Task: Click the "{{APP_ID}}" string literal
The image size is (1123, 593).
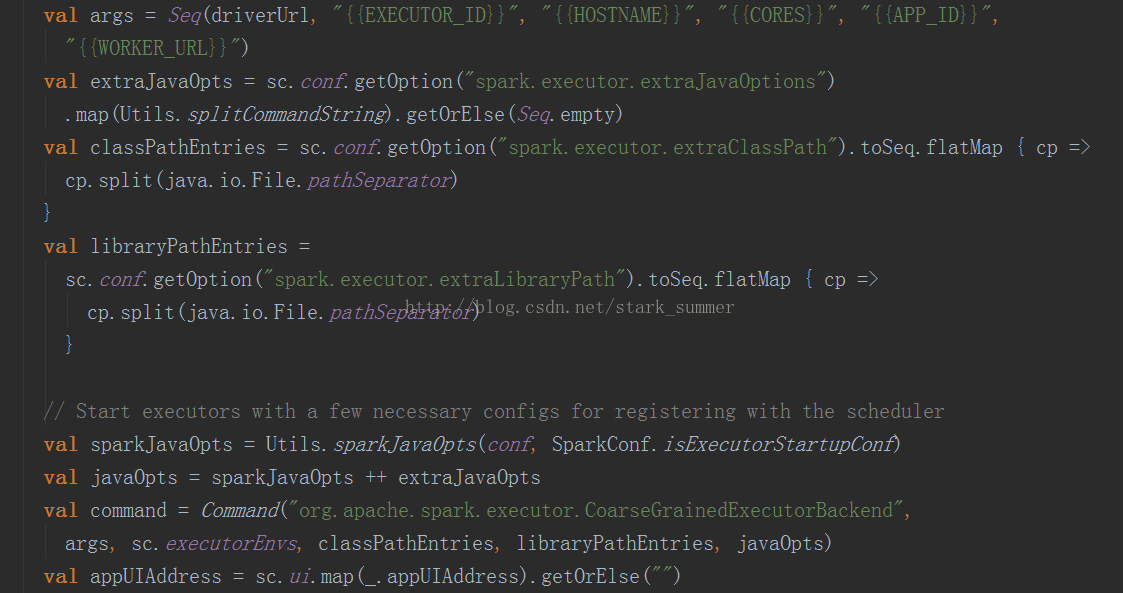Action: (x=926, y=15)
